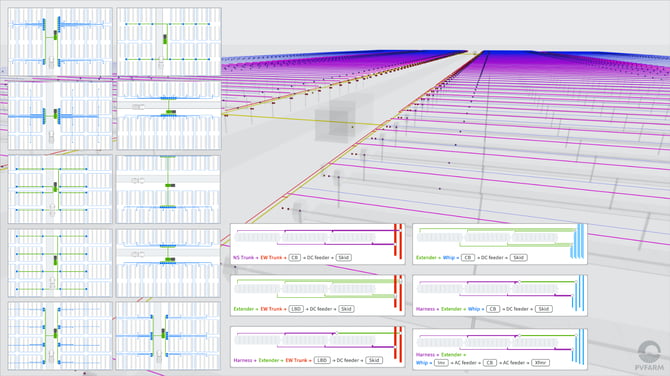Select the top-left layout thumbnail with blue whips
This screenshot has width=670, height=376.
(x=60, y=42)
